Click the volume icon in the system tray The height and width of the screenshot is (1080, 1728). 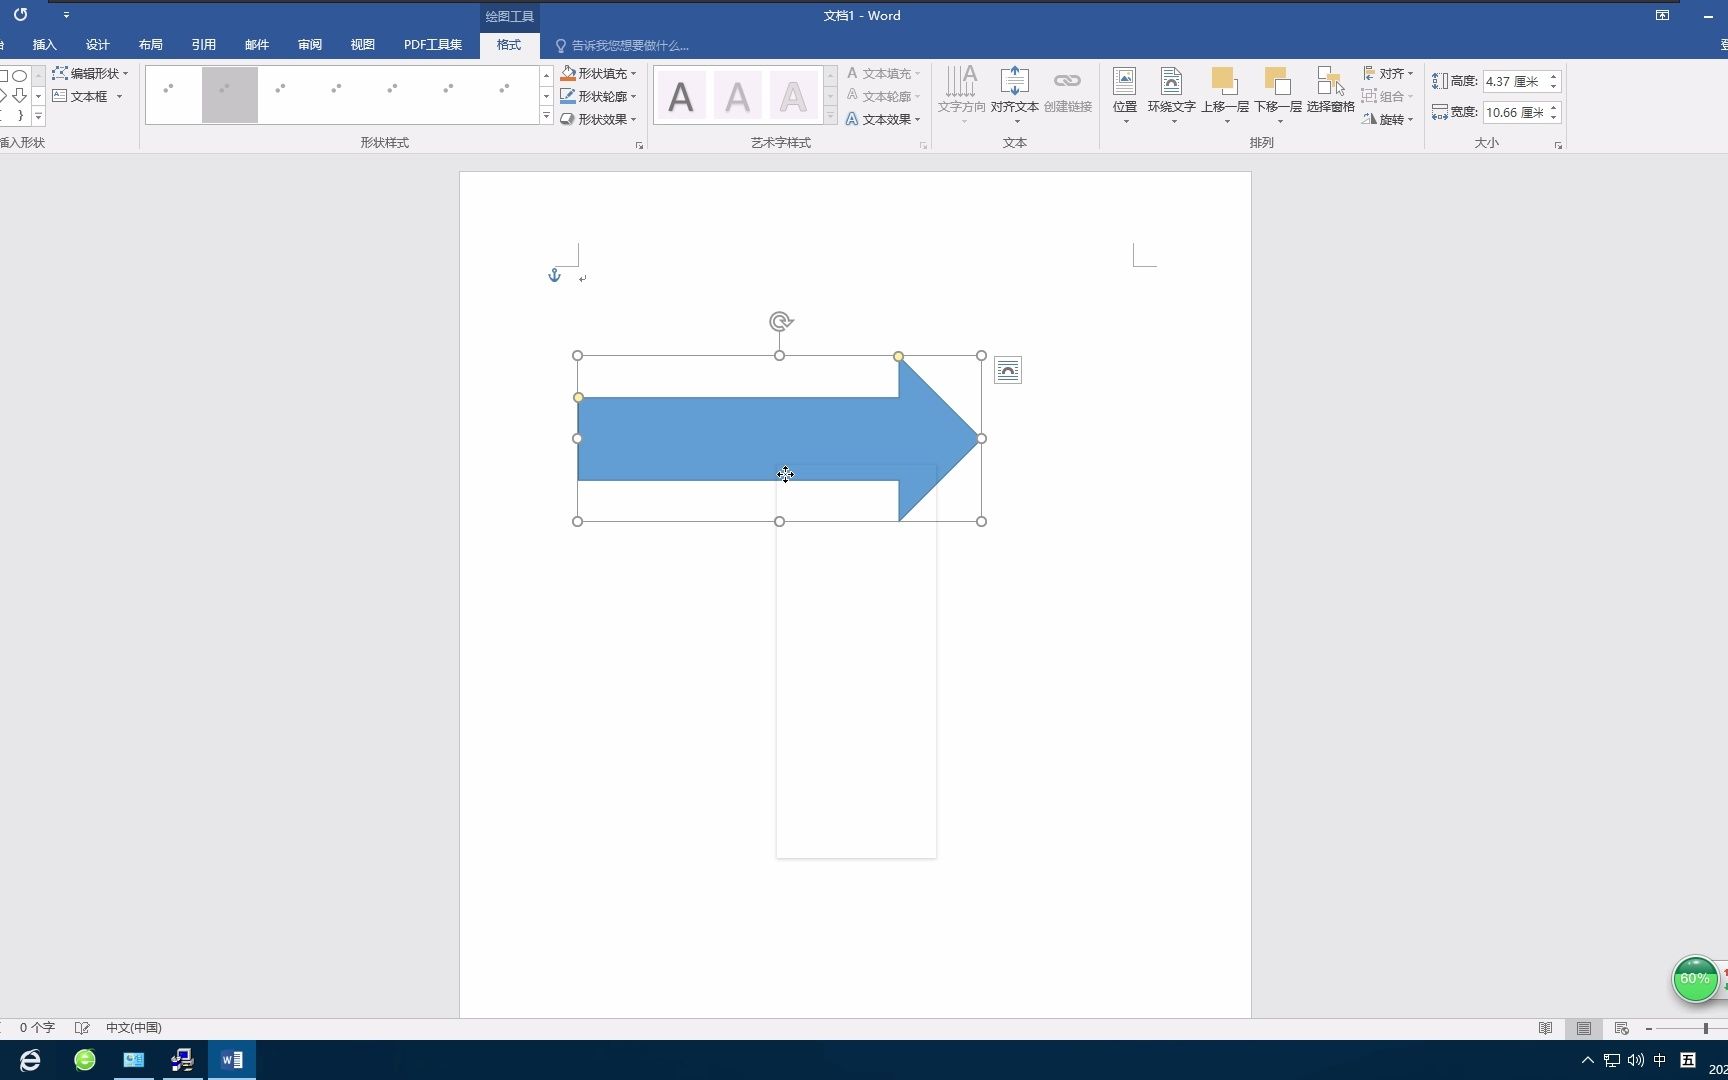pos(1636,1060)
